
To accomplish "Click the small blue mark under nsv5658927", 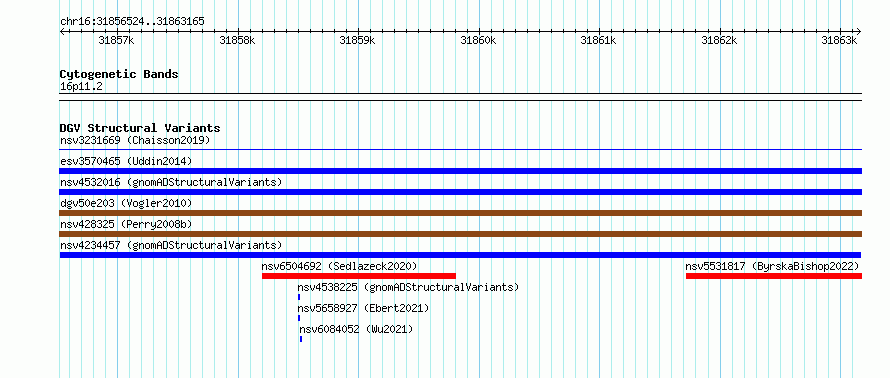I will coord(299,318).
